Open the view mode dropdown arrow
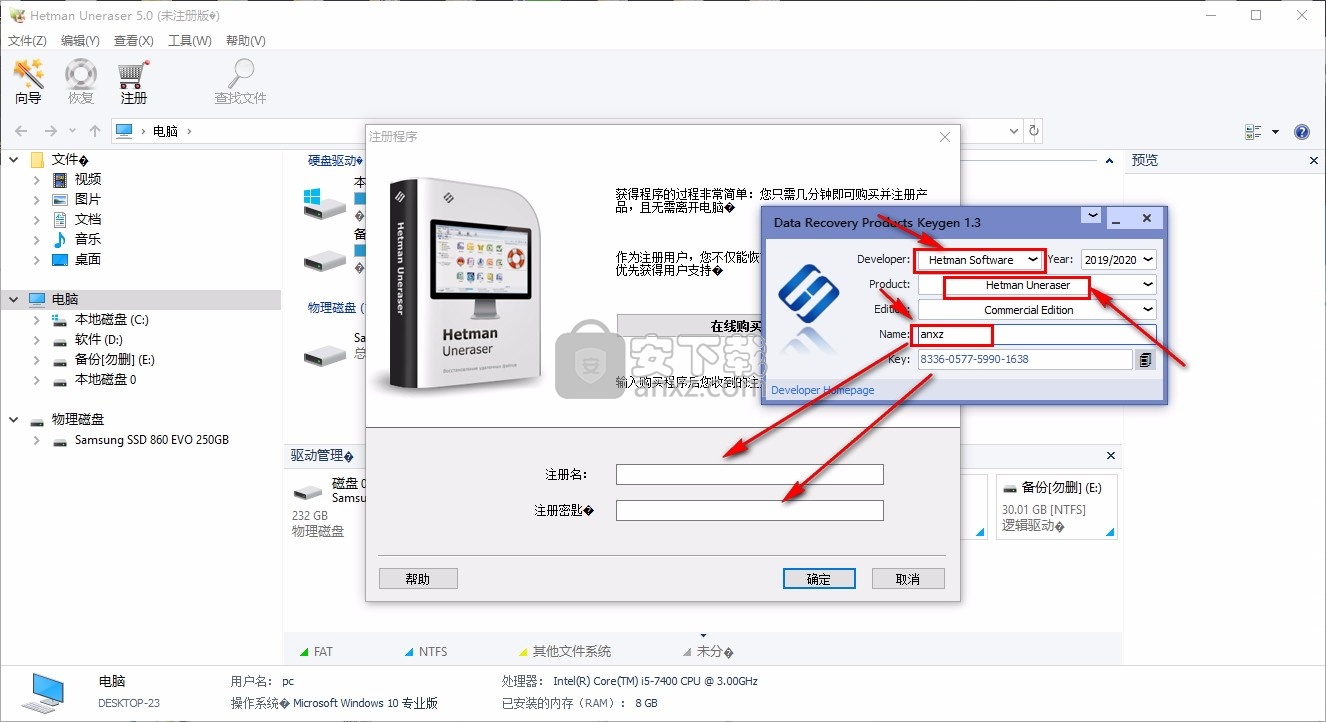The image size is (1326, 722). pos(1275,132)
